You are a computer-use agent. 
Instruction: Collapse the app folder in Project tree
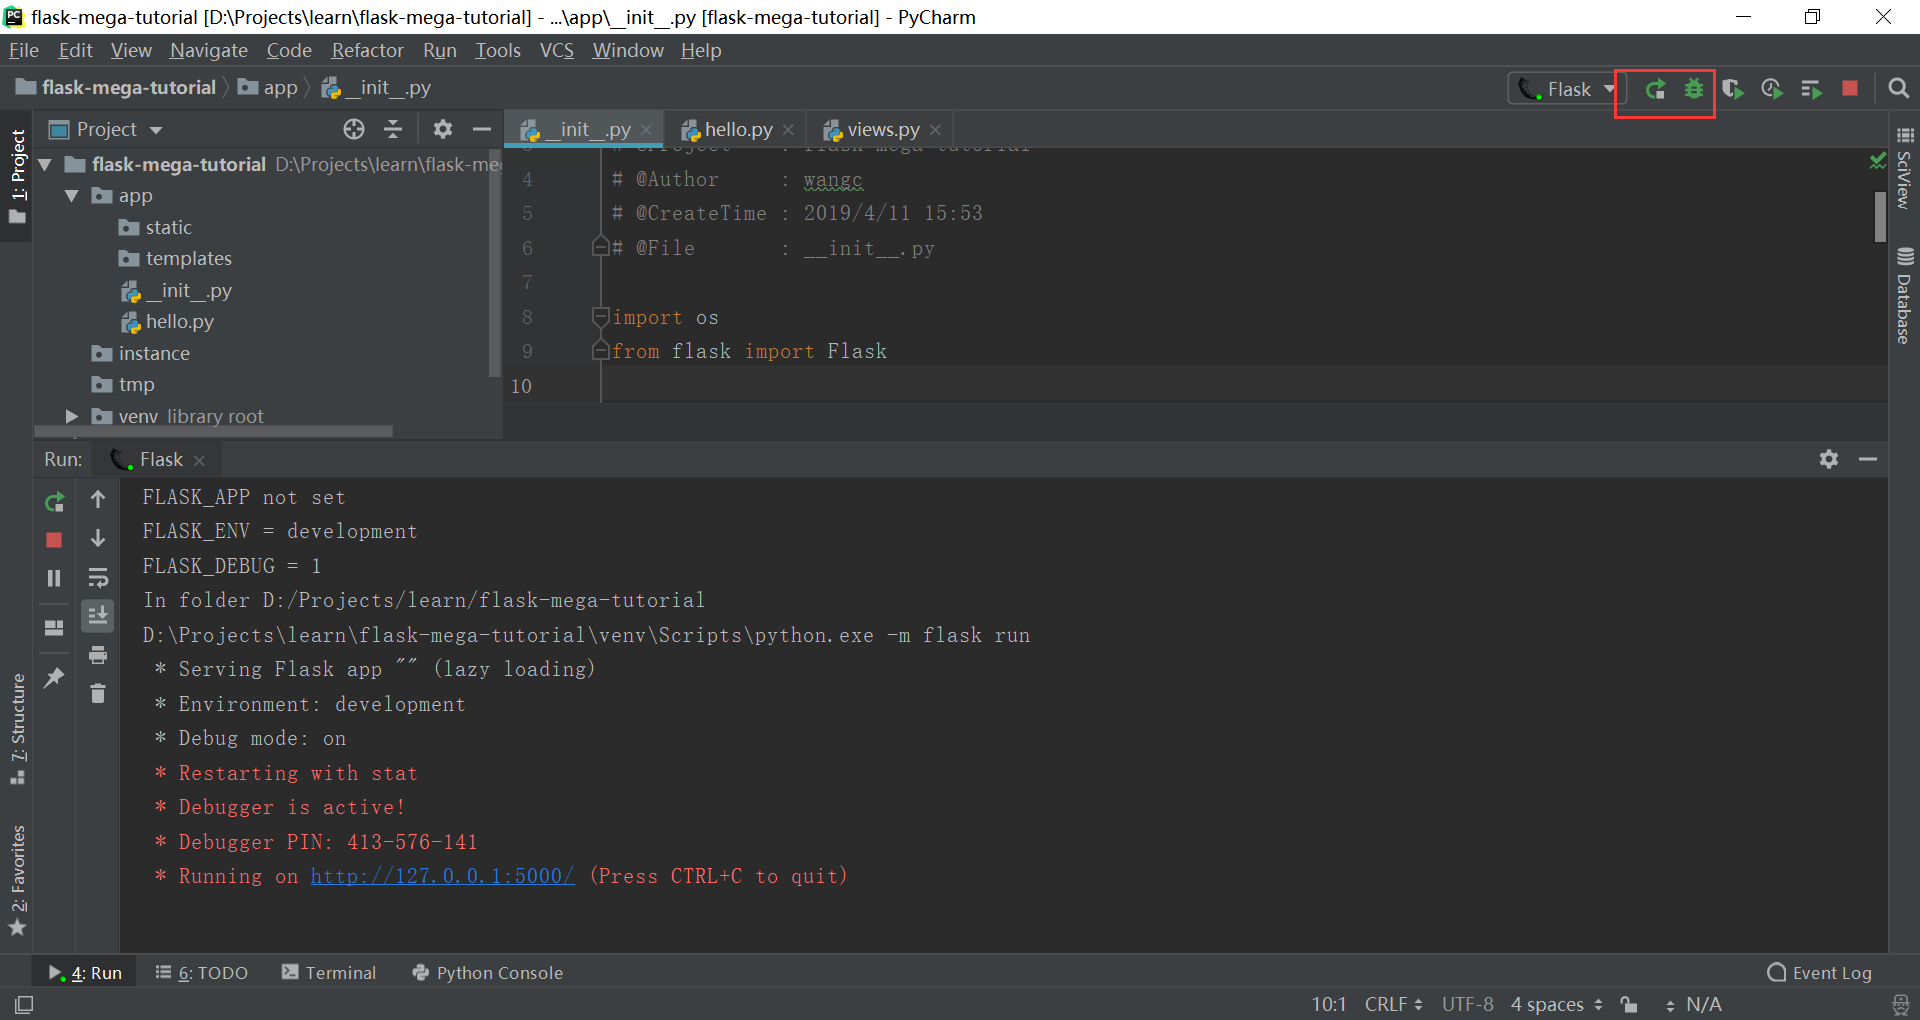71,196
